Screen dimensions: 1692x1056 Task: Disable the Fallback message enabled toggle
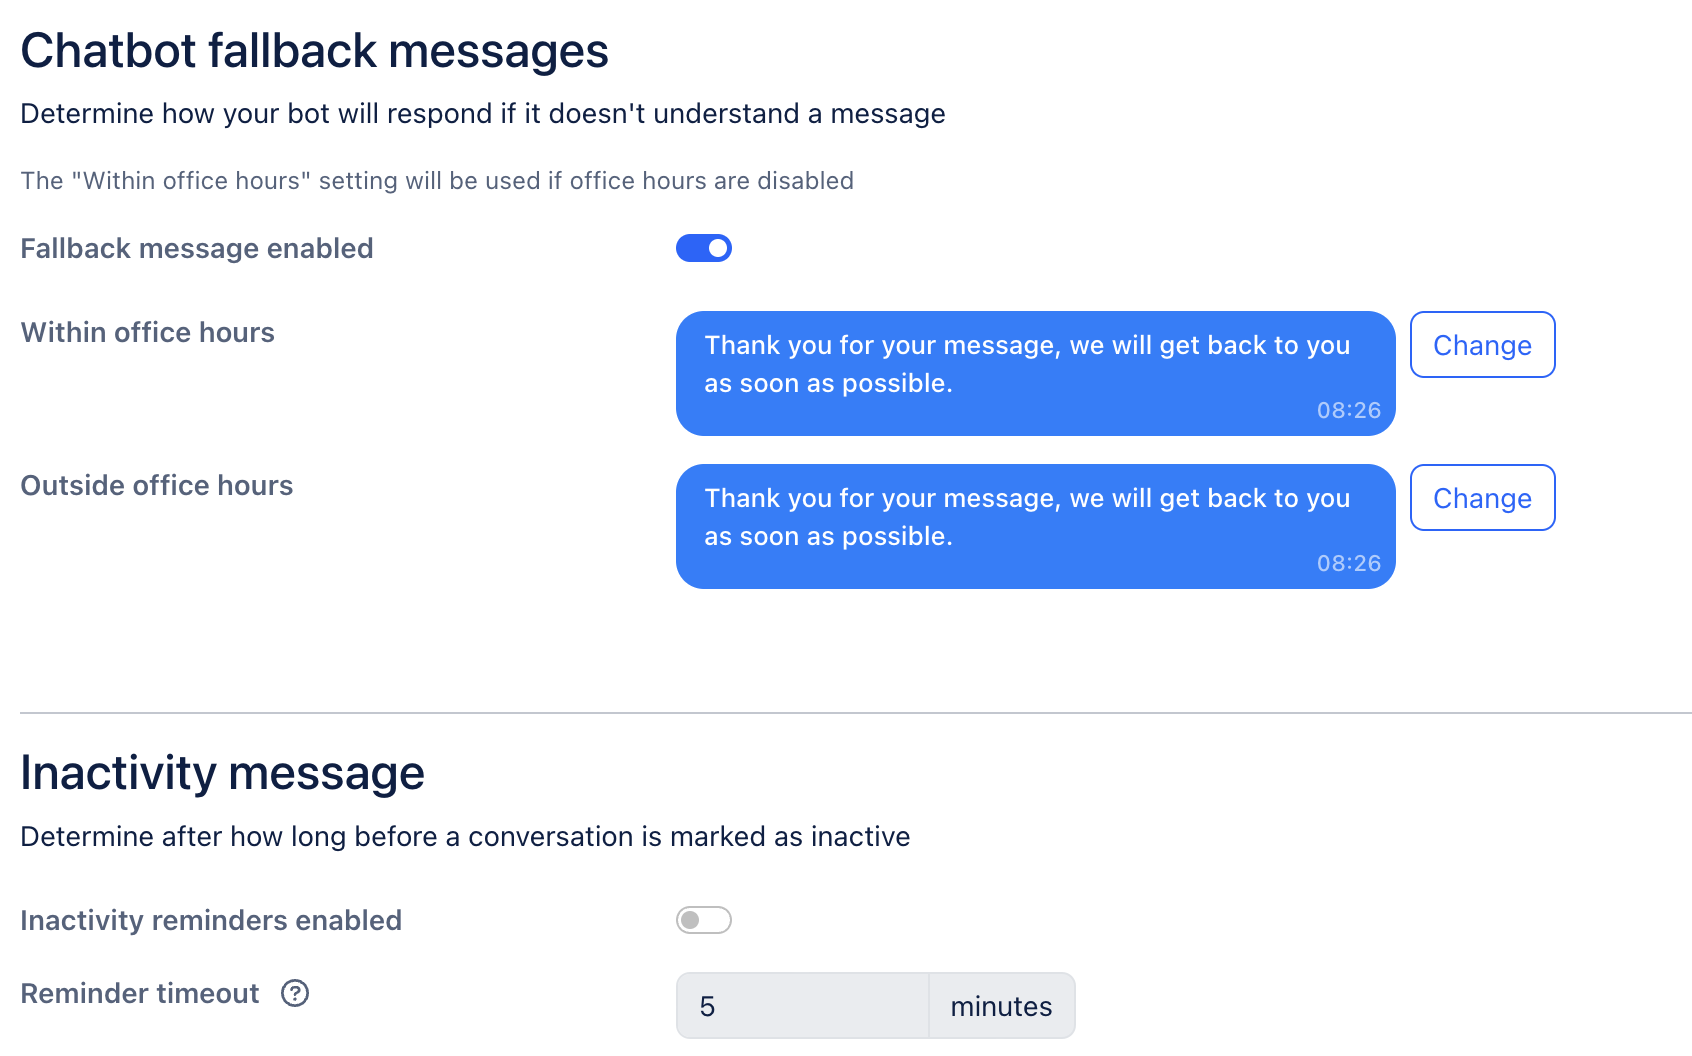704,248
